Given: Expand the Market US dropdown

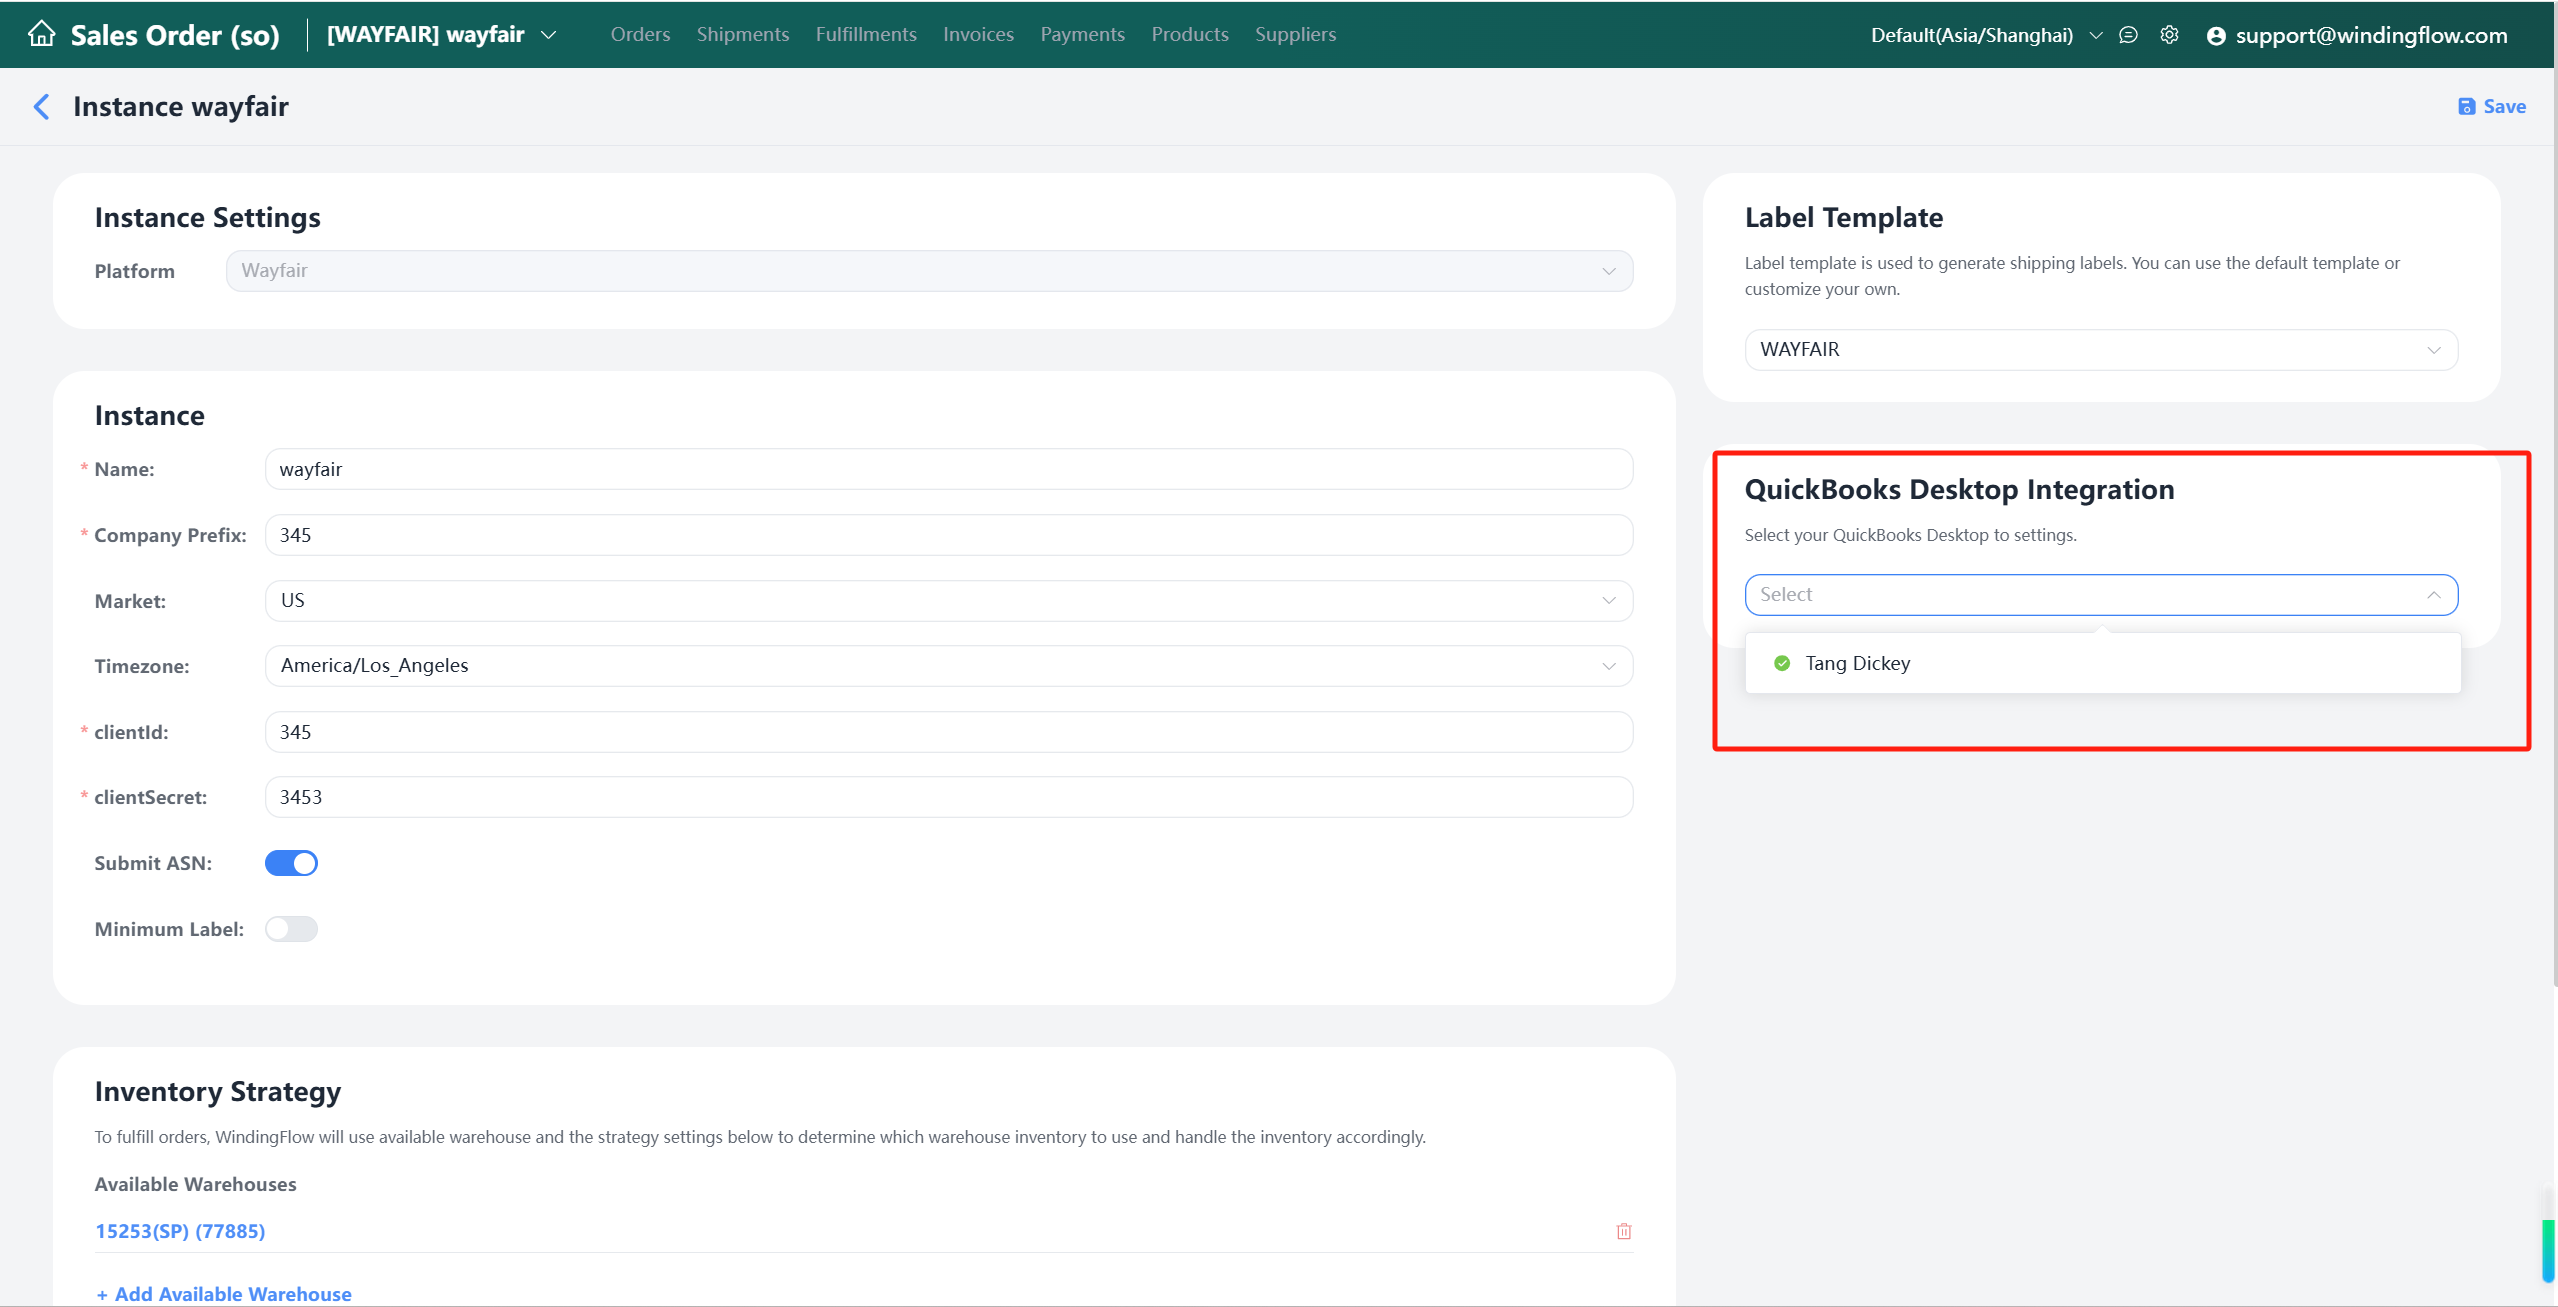Looking at the screenshot, I should [x=948, y=601].
